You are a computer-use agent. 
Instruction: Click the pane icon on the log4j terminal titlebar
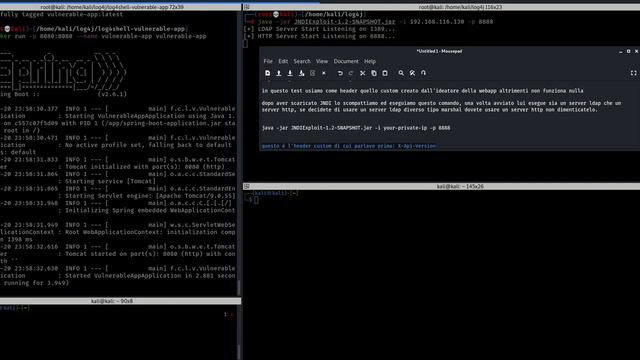point(247,7)
